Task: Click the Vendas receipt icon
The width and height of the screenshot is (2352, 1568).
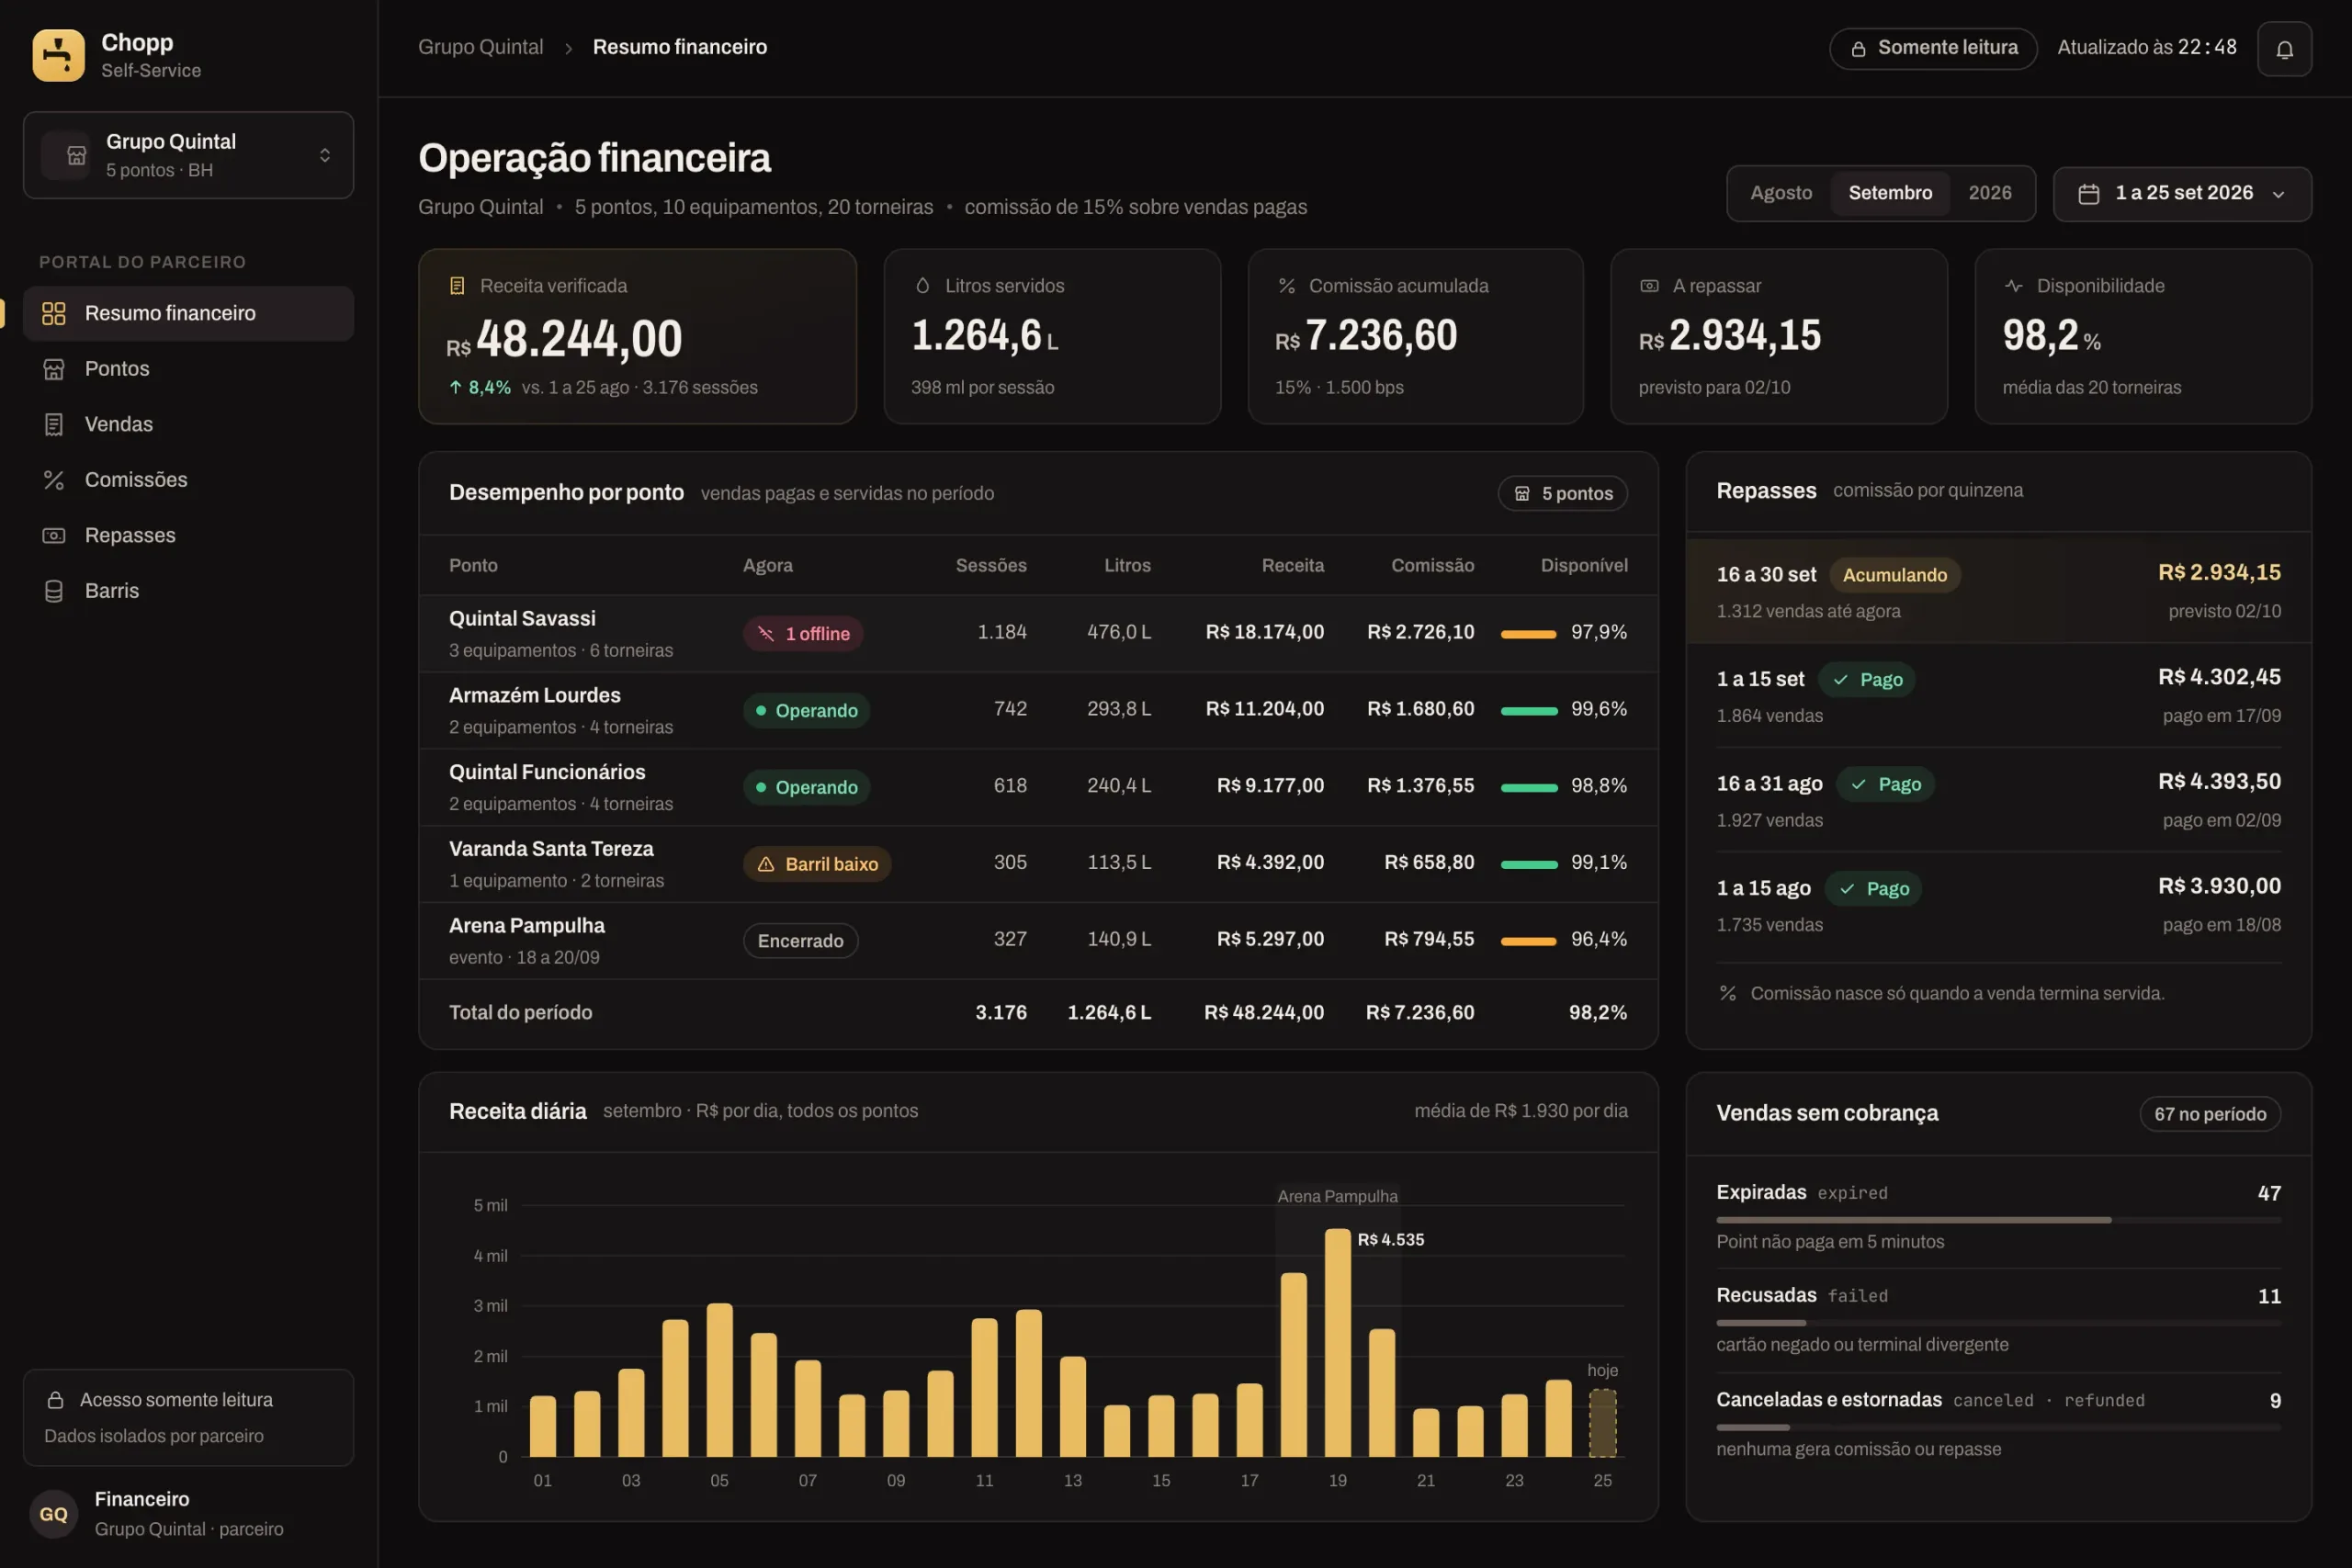Action: pos(54,425)
